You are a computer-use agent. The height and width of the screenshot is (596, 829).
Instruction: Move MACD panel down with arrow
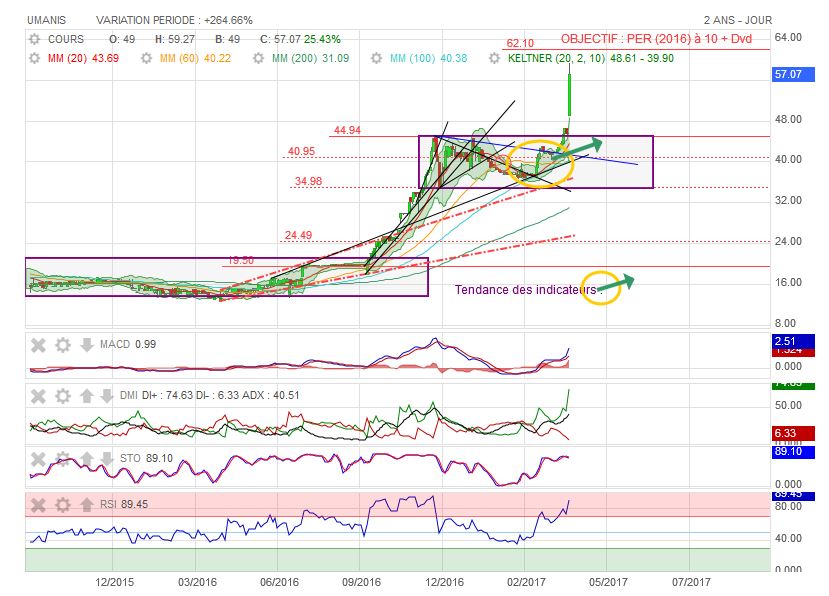tap(87, 345)
